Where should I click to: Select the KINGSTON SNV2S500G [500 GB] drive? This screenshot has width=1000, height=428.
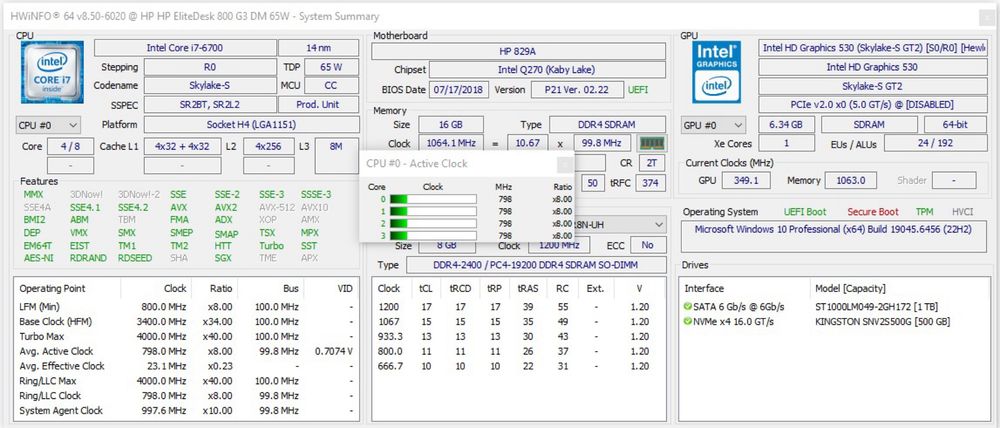coord(883,321)
